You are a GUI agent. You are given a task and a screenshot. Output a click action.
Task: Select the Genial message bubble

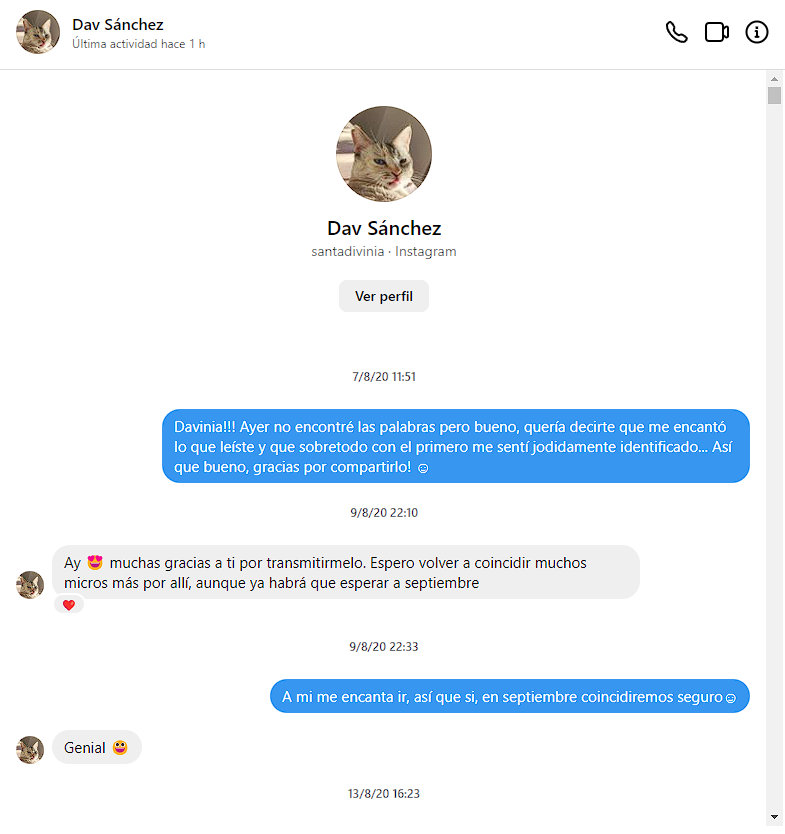97,747
